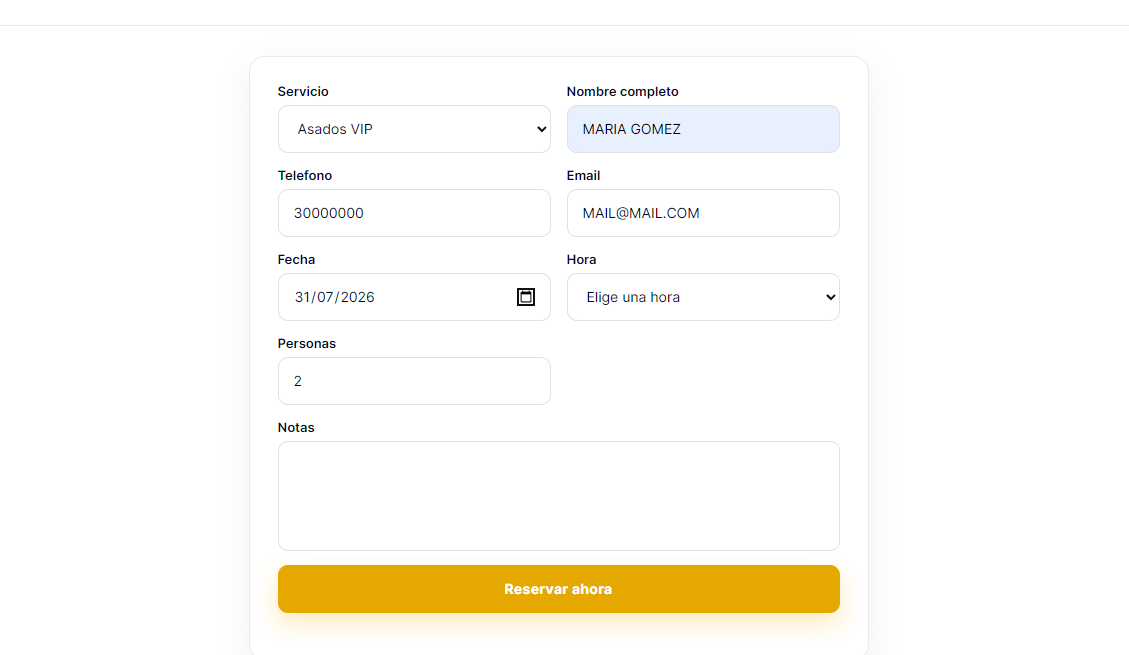Click the chevron arrow of the Hora select

(x=830, y=297)
